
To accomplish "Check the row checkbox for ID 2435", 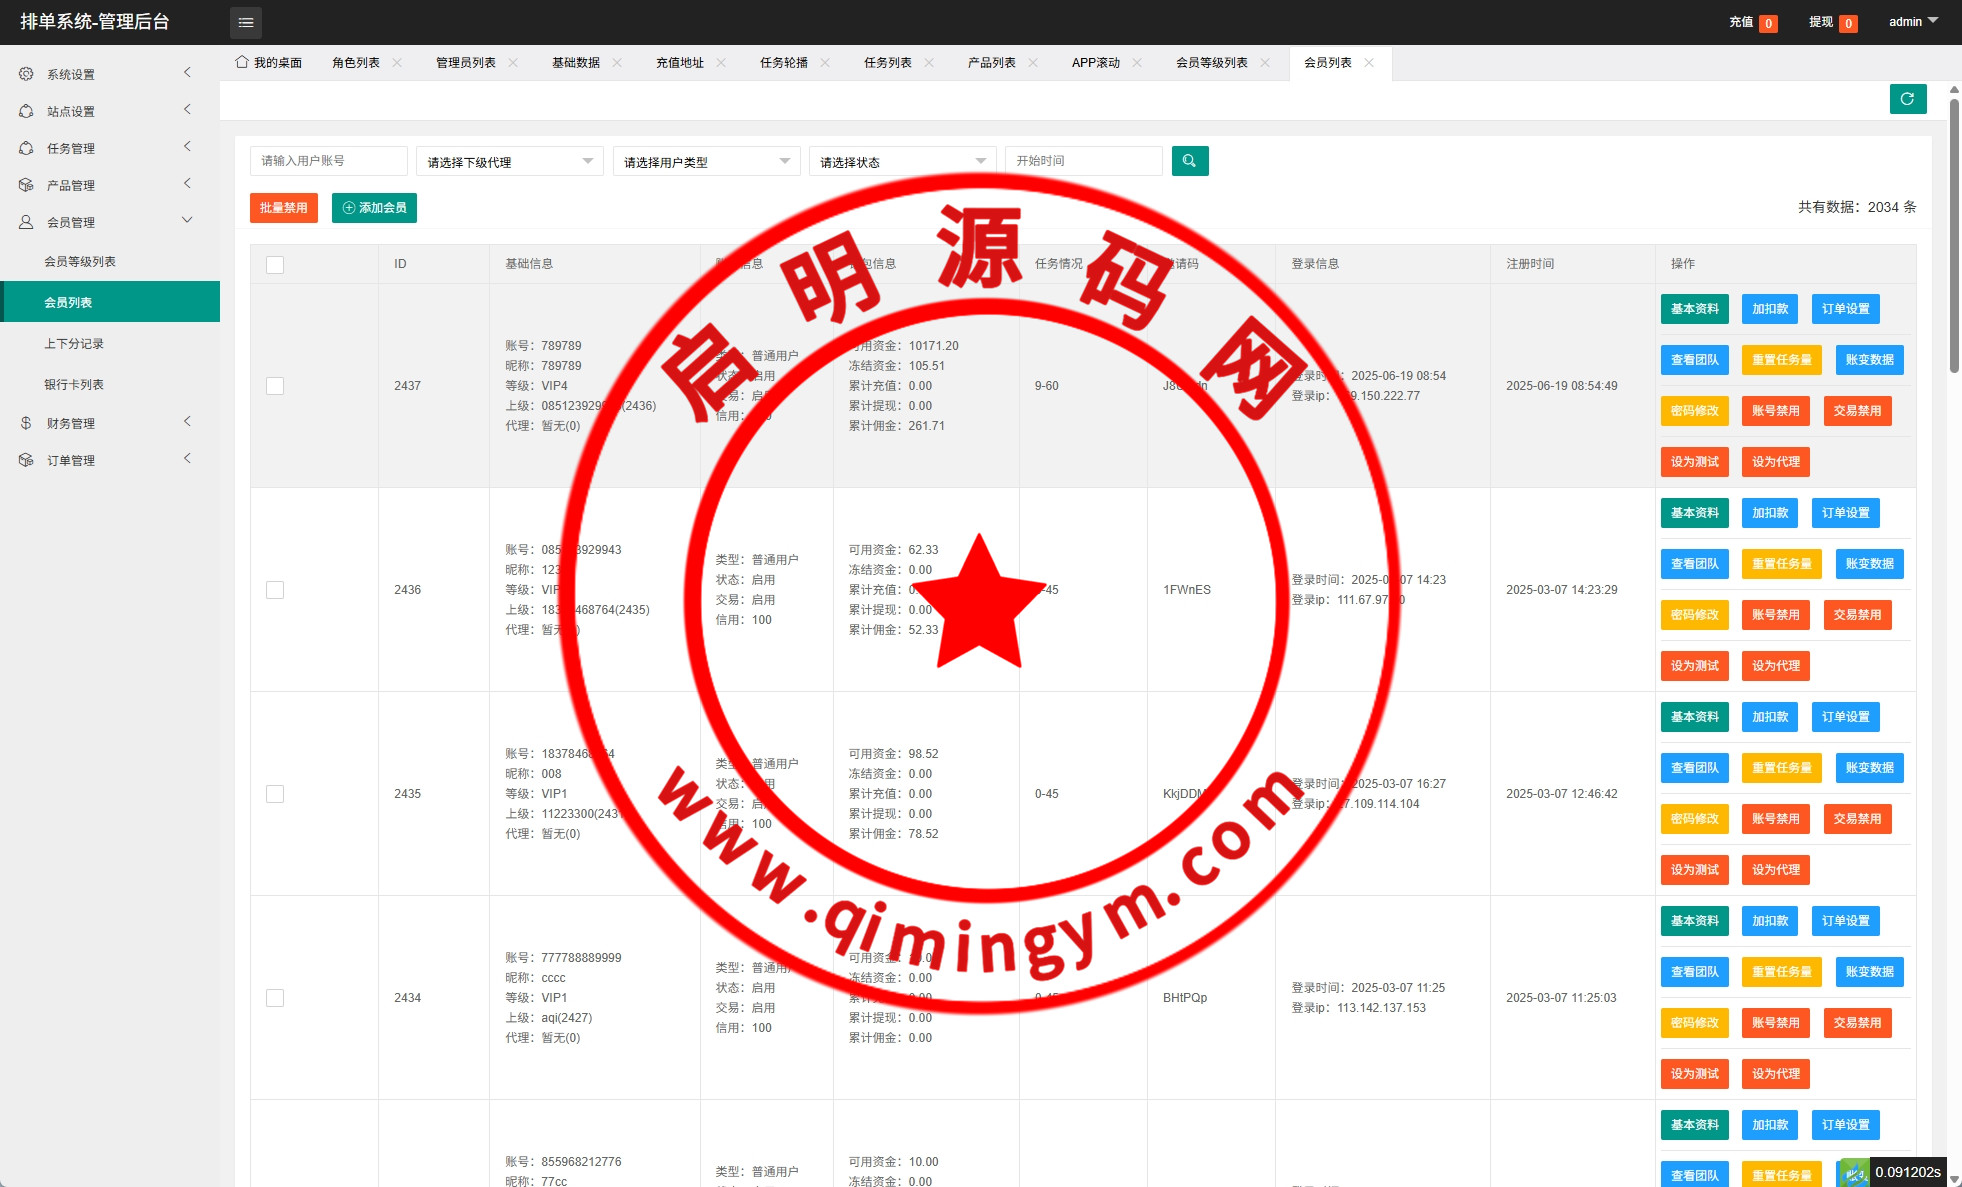I will point(275,794).
